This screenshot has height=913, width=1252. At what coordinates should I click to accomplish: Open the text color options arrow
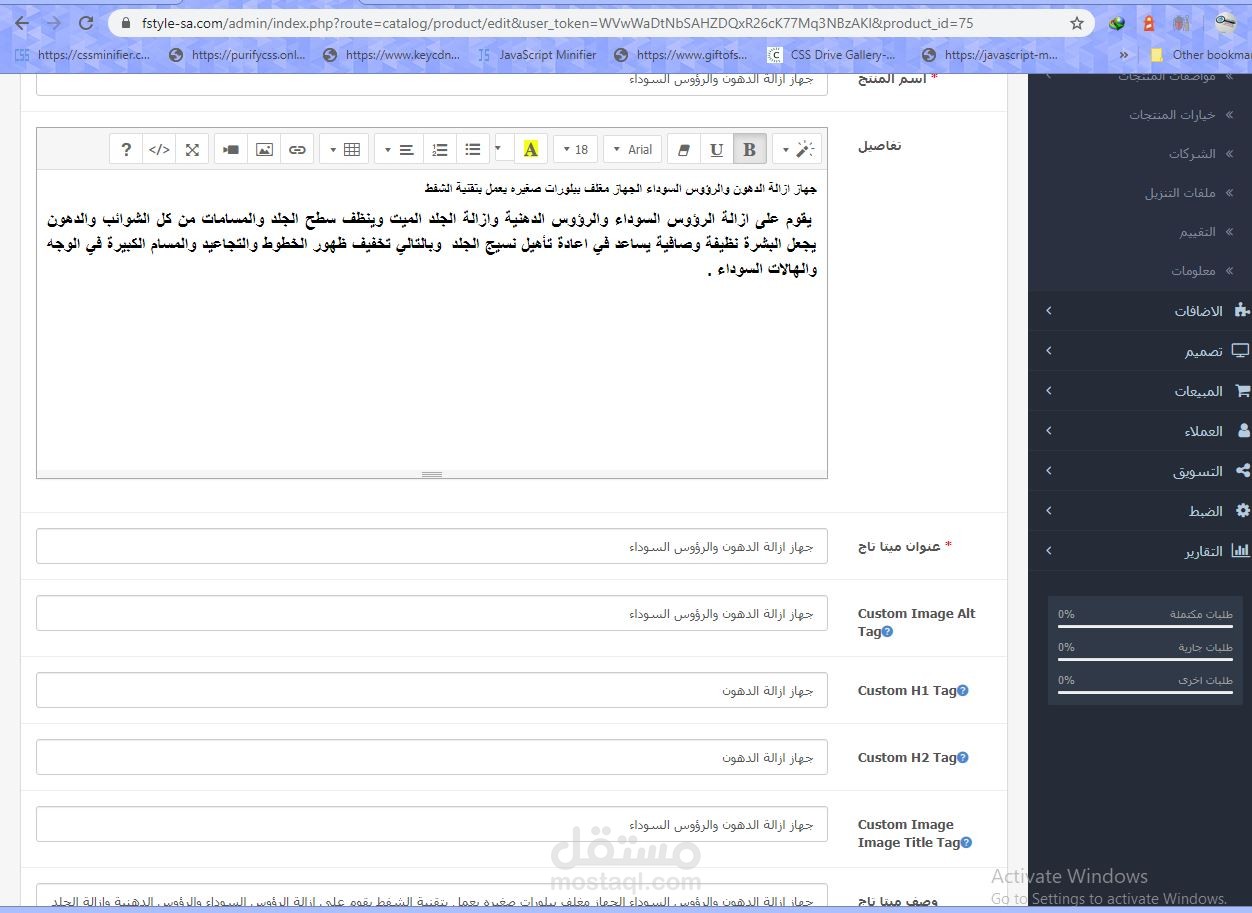point(500,149)
